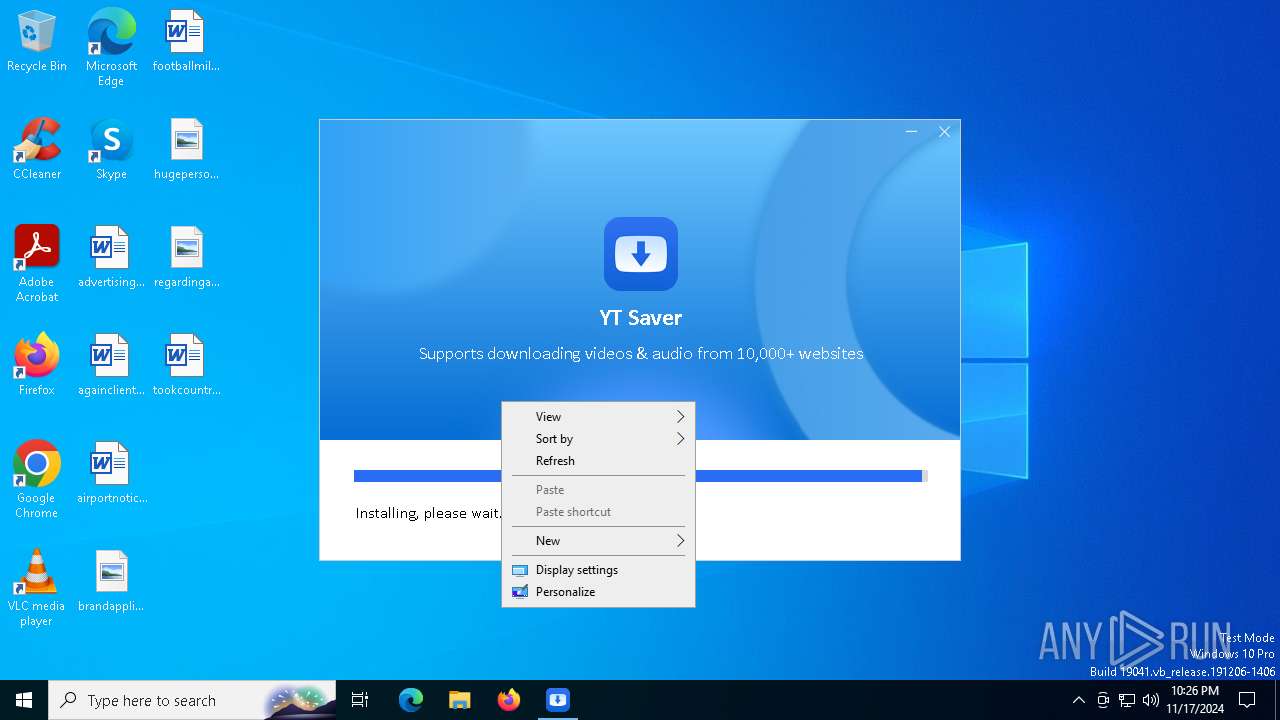Viewport: 1280px width, 720px height.
Task: Click the taskbar search box
Action: click(x=192, y=700)
